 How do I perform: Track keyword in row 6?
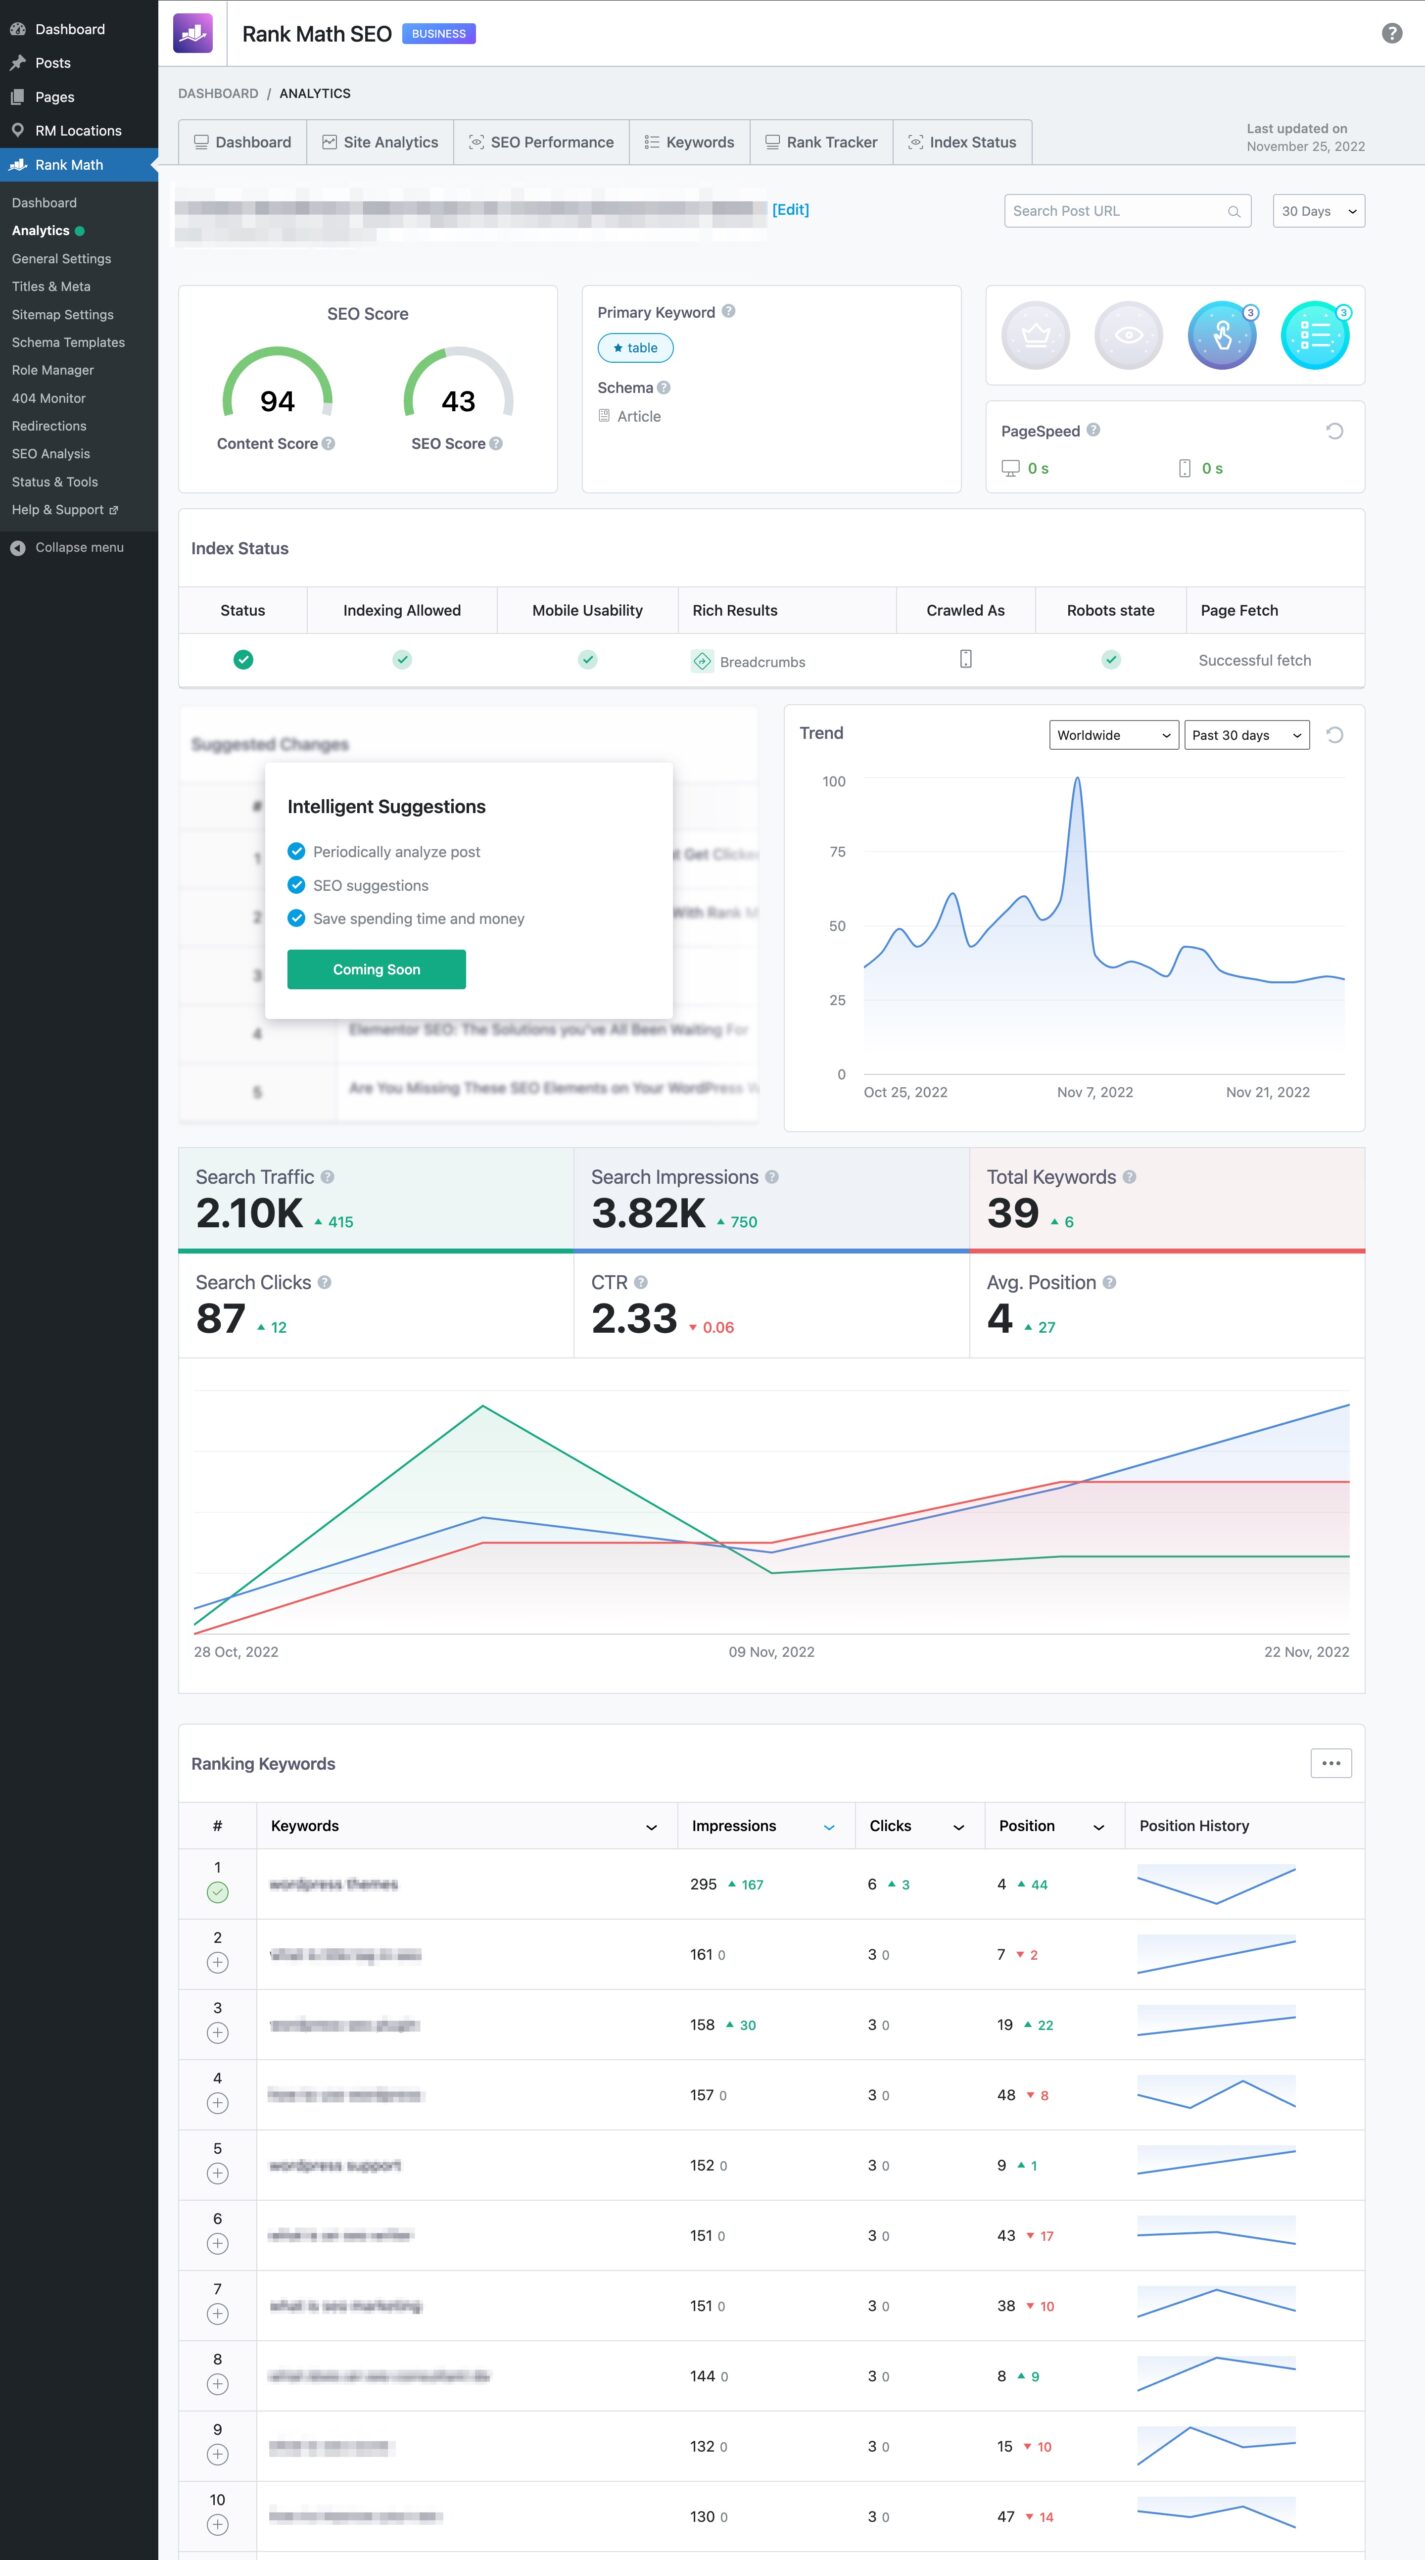[217, 2244]
